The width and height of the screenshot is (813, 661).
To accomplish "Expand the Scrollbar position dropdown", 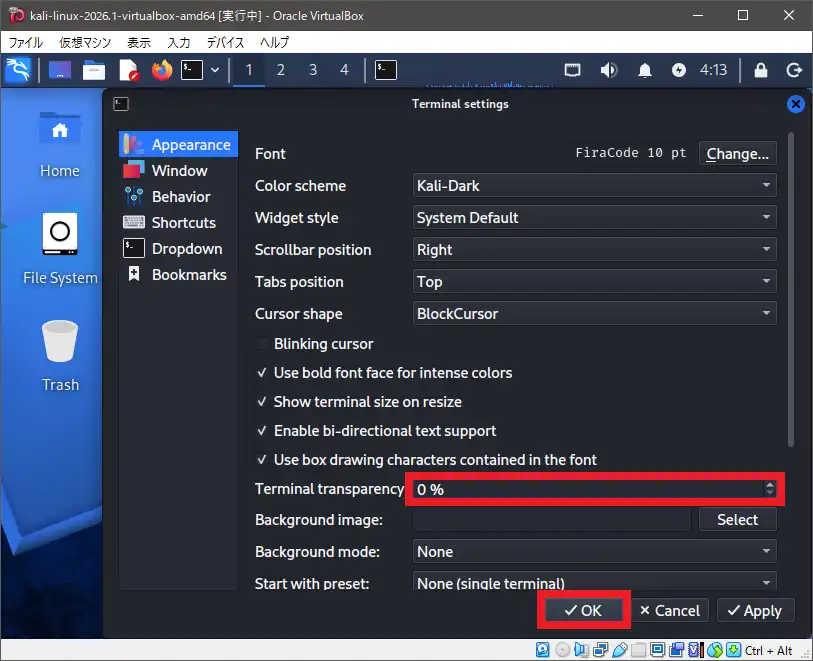I will coord(595,250).
